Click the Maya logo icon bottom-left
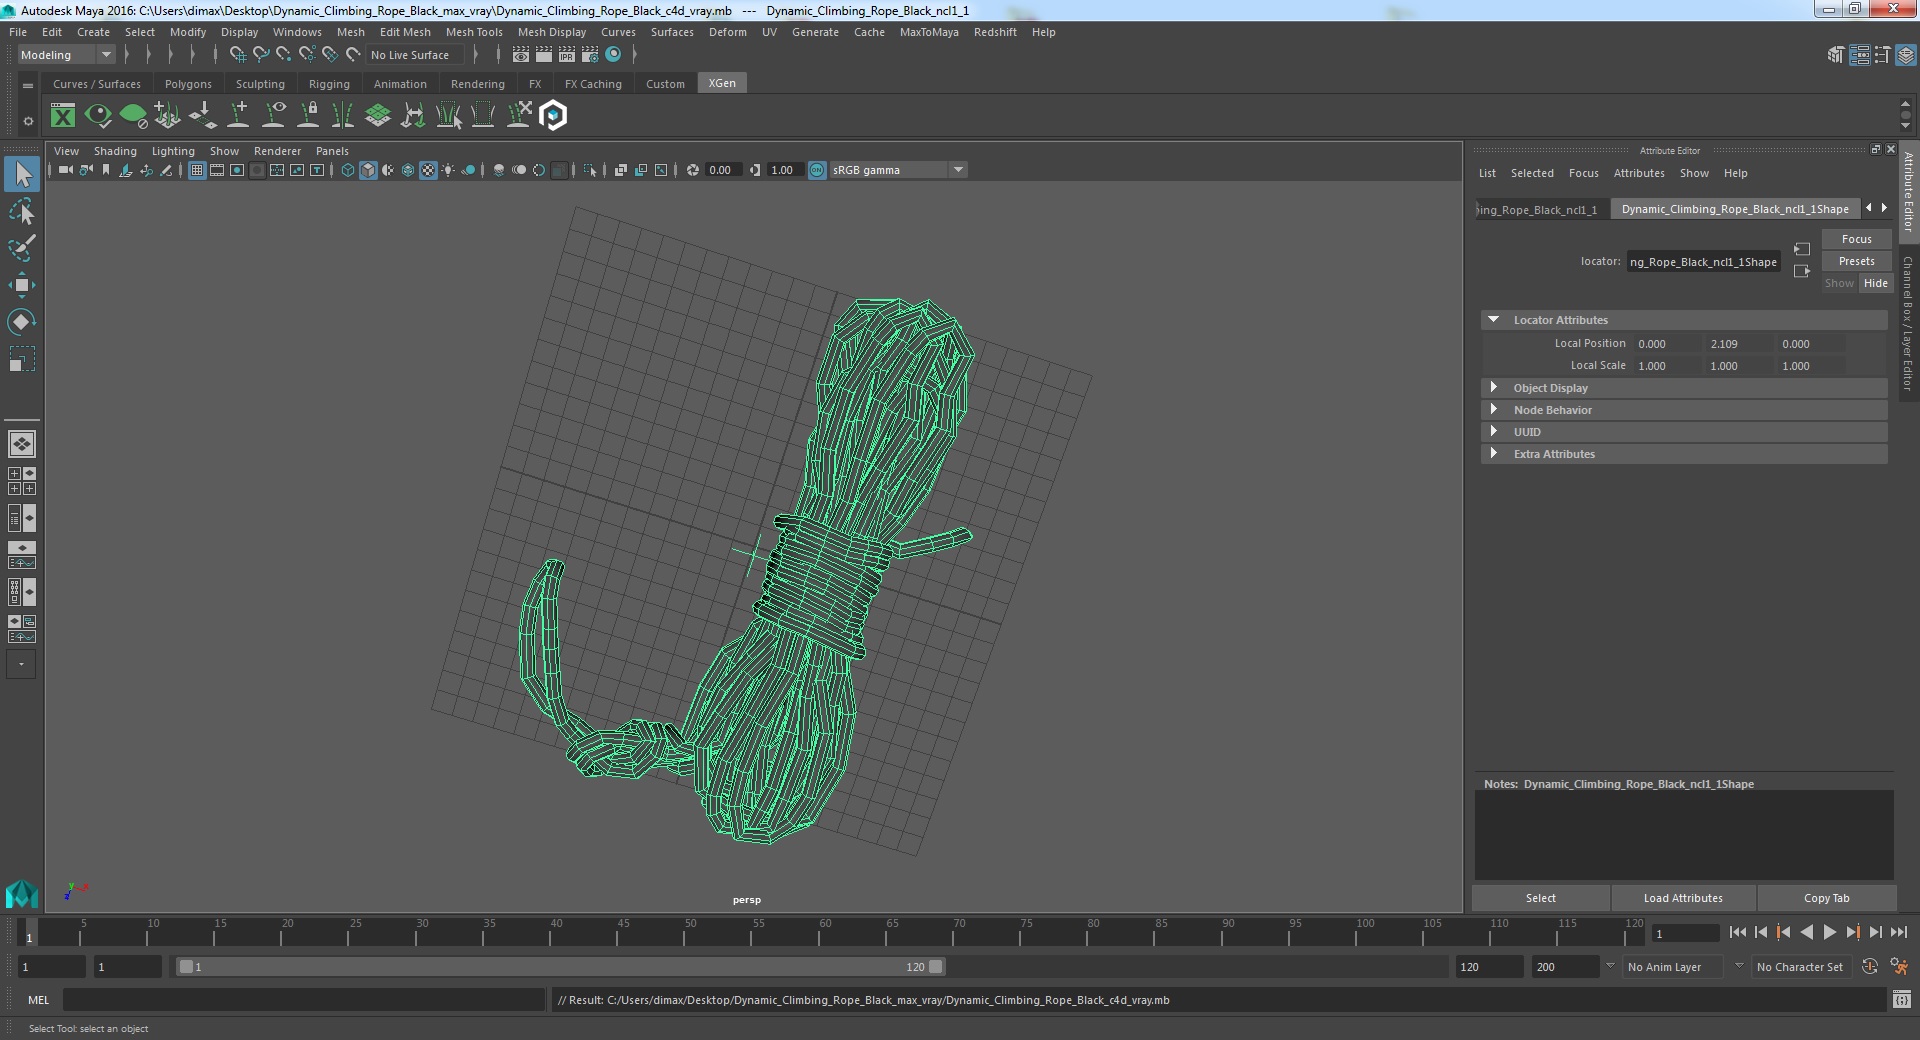The height and width of the screenshot is (1040, 1920). 22,893
